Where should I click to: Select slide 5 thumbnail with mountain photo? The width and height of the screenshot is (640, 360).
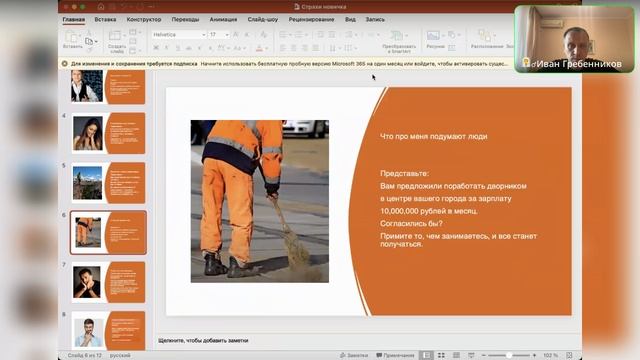[x=109, y=183]
